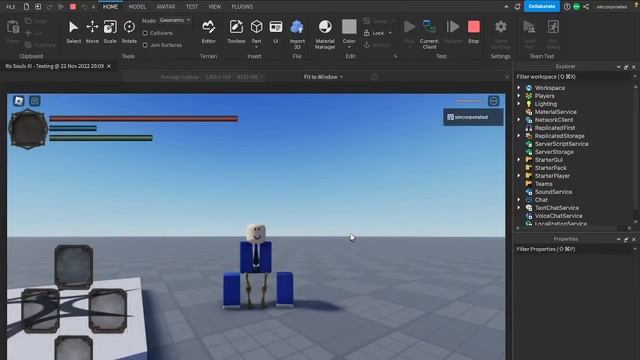Open the Toolbox panel
640x360 pixels.
point(236,32)
